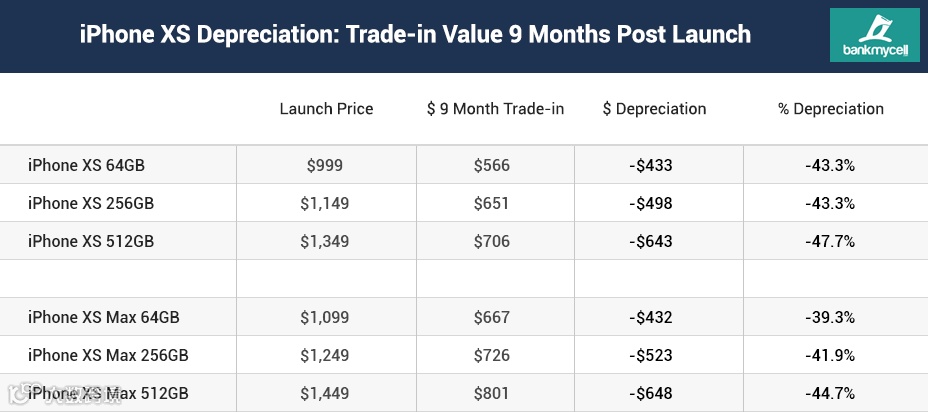The image size is (928, 412).
Task: Select the $801 trade-in value cell
Action: [x=491, y=393]
